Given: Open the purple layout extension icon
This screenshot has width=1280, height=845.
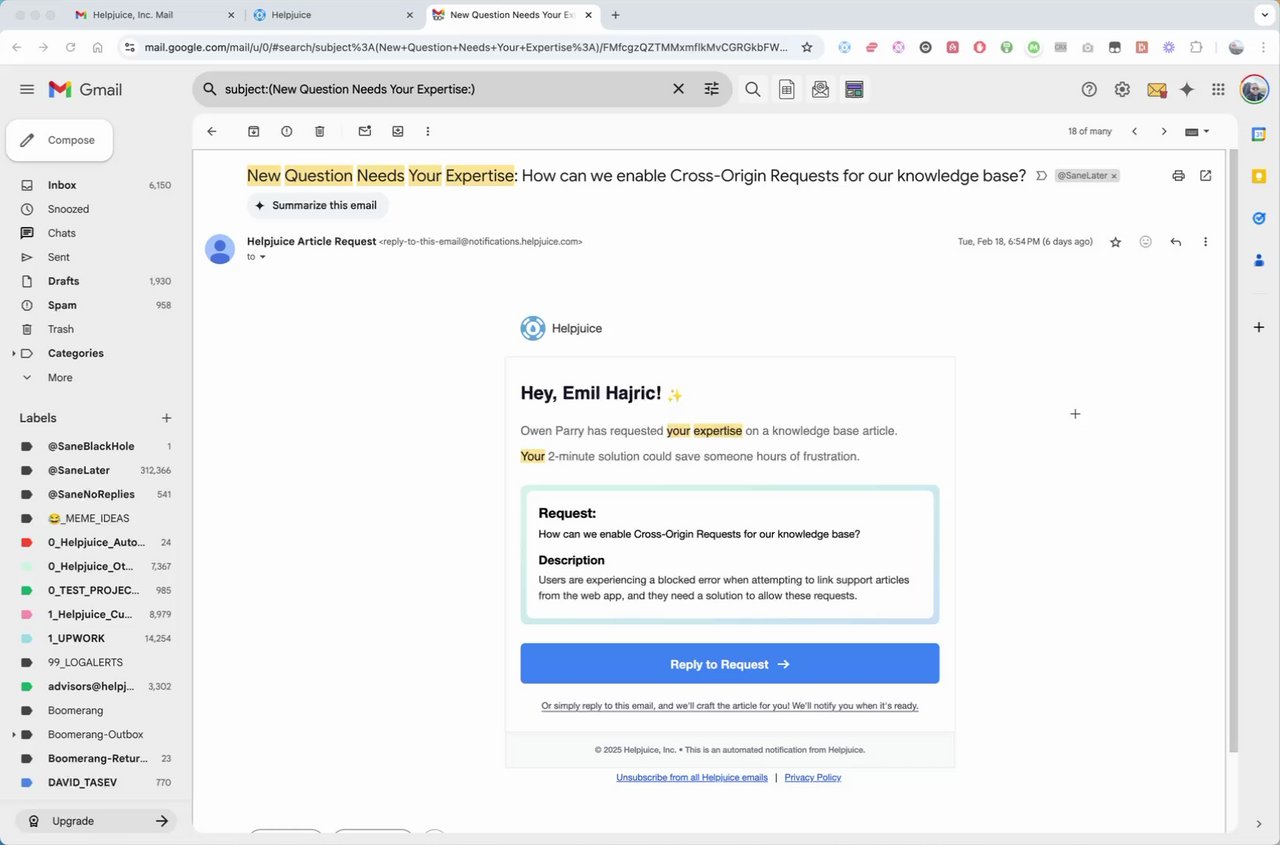Looking at the screenshot, I should click(x=854, y=89).
